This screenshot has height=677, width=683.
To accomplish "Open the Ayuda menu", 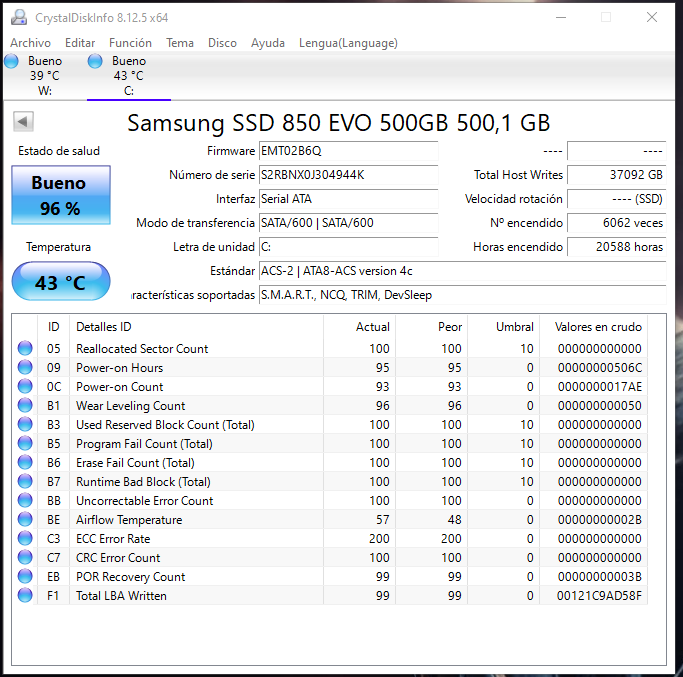I will click(x=267, y=43).
